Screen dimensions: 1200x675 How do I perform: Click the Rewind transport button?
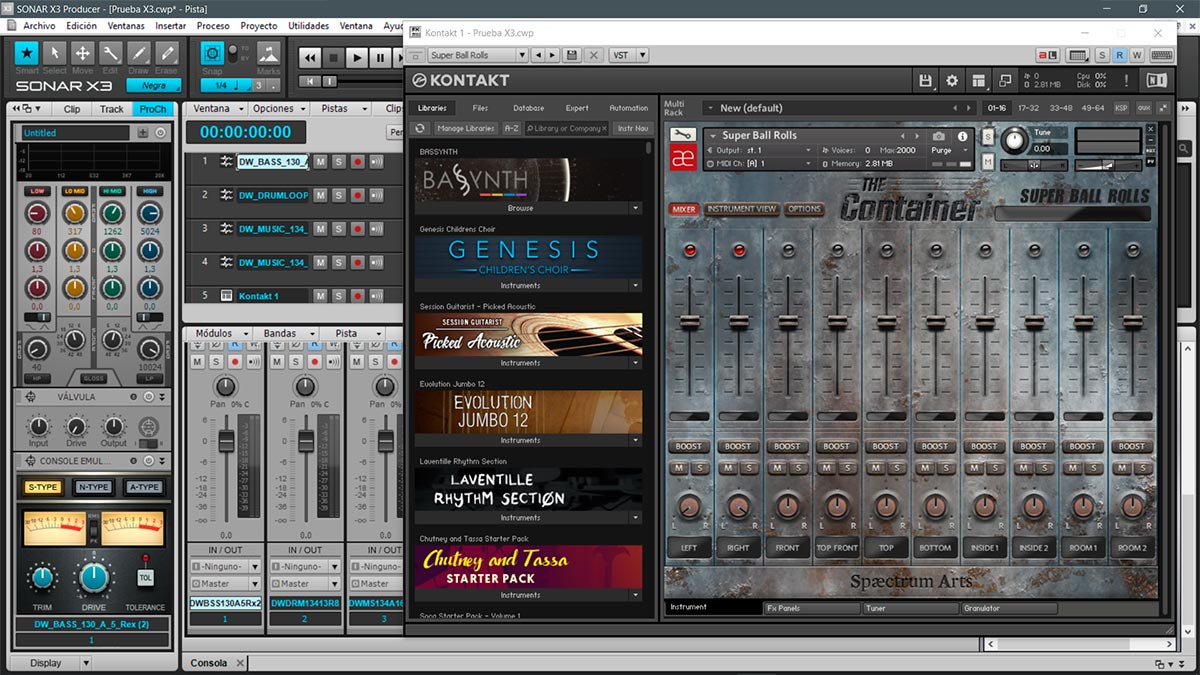click(310, 58)
